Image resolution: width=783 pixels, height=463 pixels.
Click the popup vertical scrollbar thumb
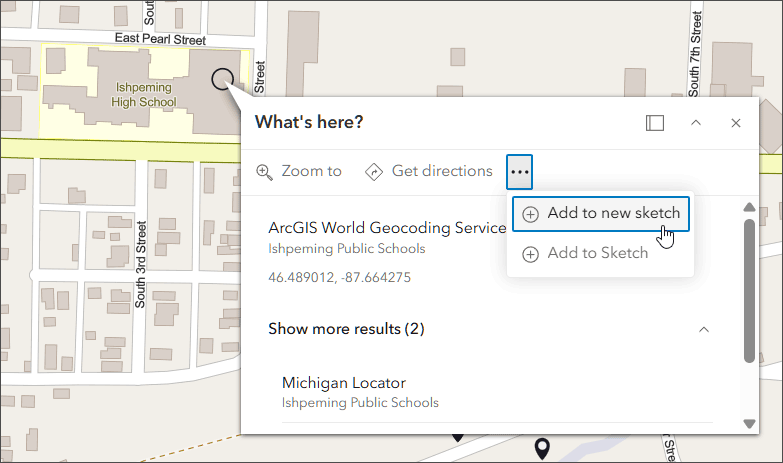(749, 290)
